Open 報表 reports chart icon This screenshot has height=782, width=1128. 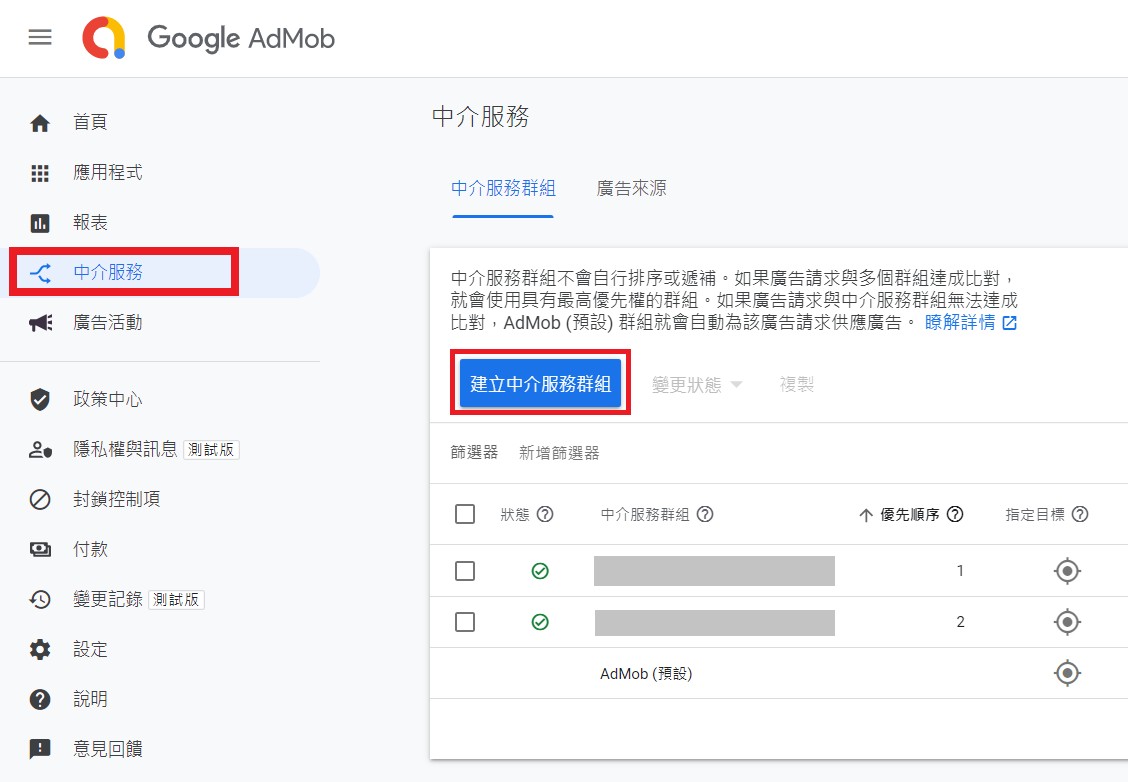(x=40, y=223)
